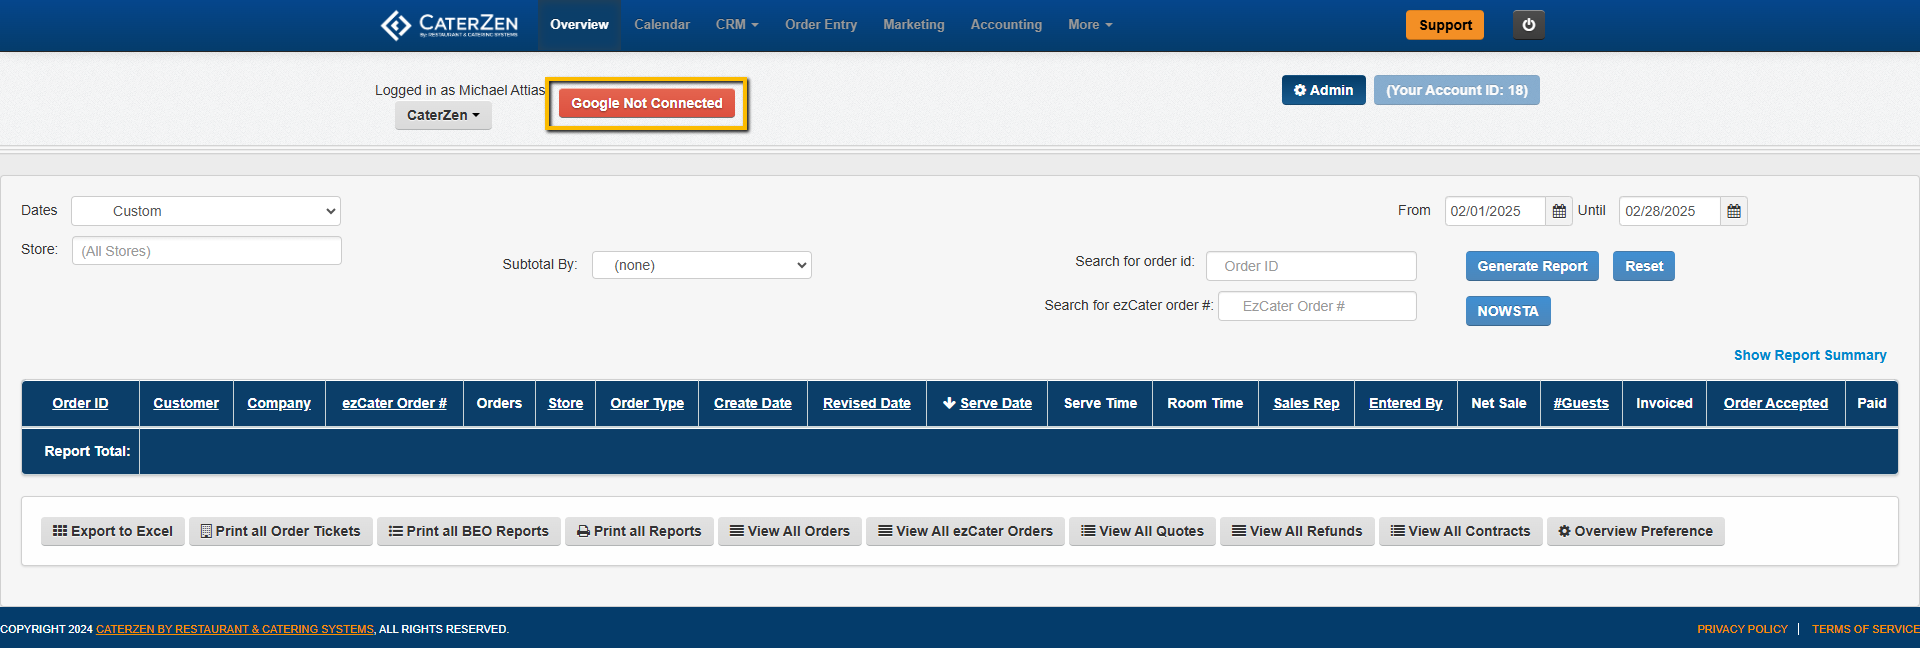Expand the CRM menu
1920x648 pixels.
click(737, 25)
